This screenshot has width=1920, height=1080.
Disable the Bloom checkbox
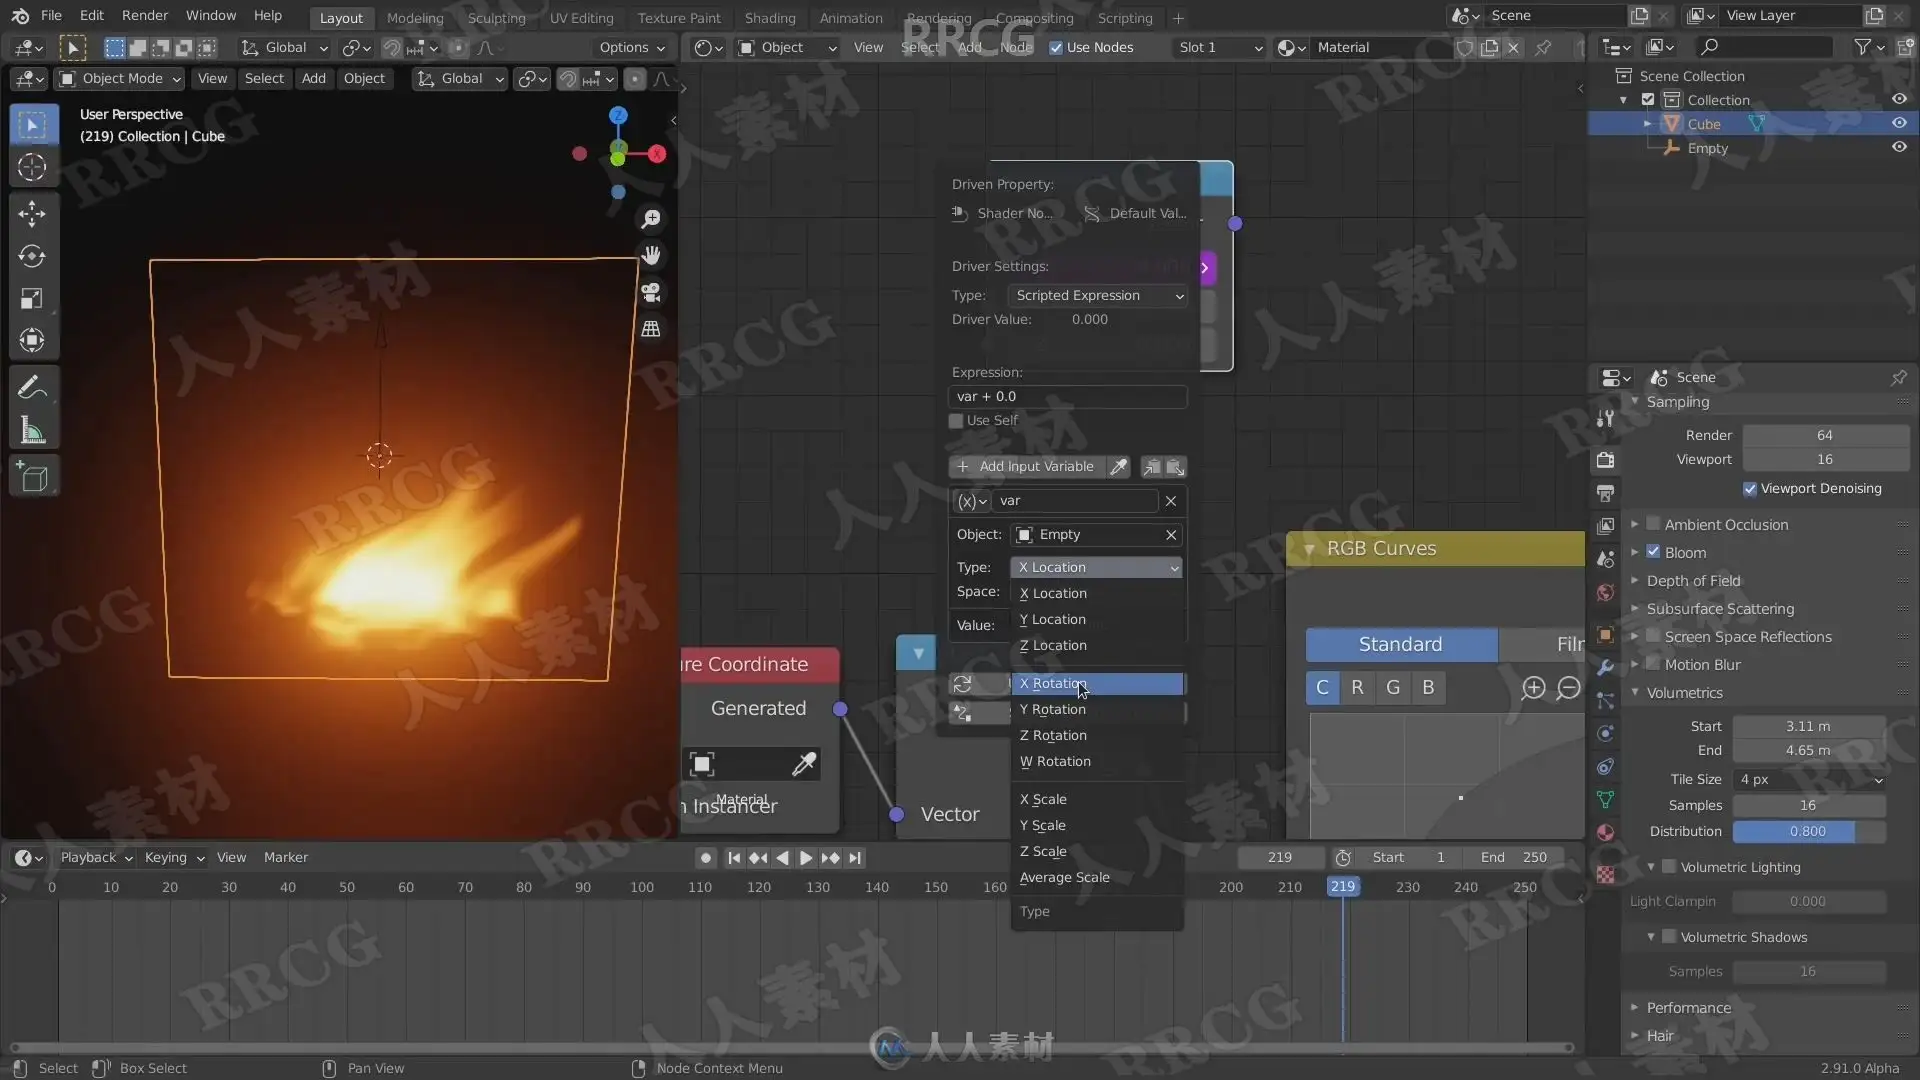1653,552
